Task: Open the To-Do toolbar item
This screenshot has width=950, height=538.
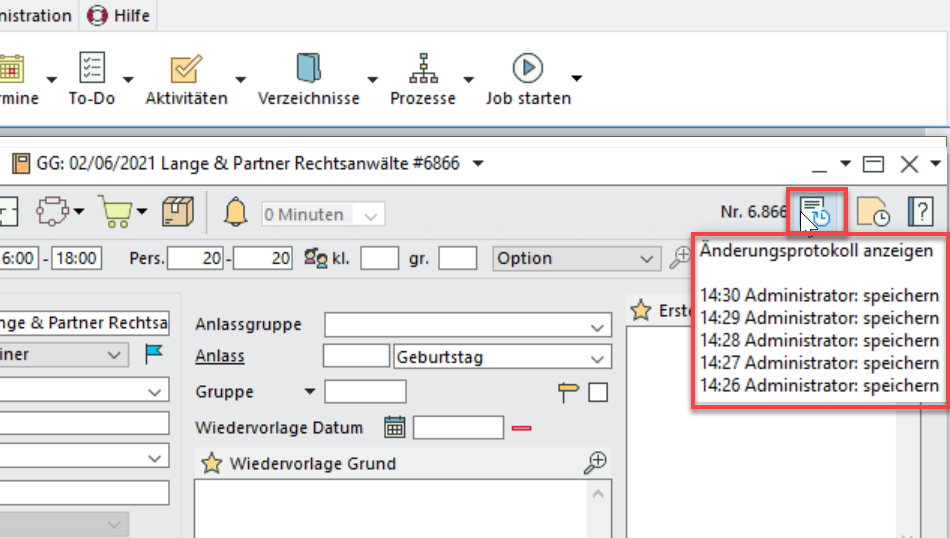Action: (91, 70)
